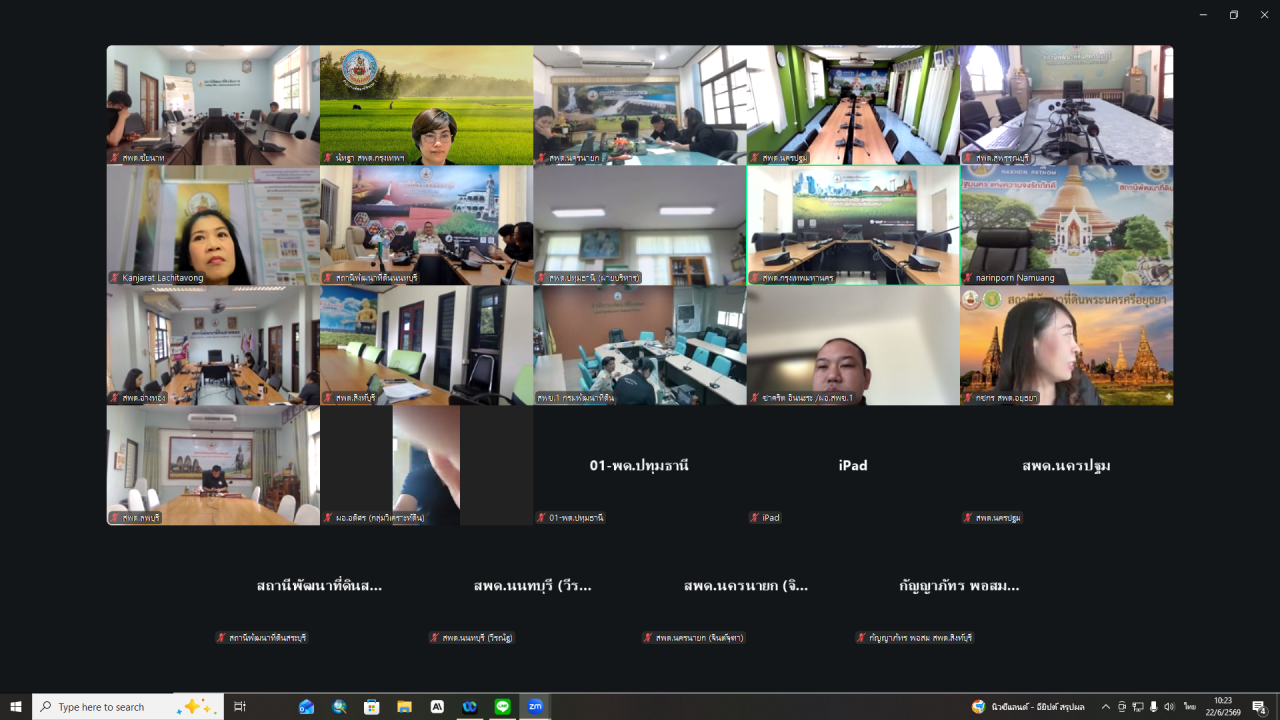Select the narinporn Namuang video tile
The height and width of the screenshot is (720, 1280).
pyautogui.click(x=1067, y=225)
